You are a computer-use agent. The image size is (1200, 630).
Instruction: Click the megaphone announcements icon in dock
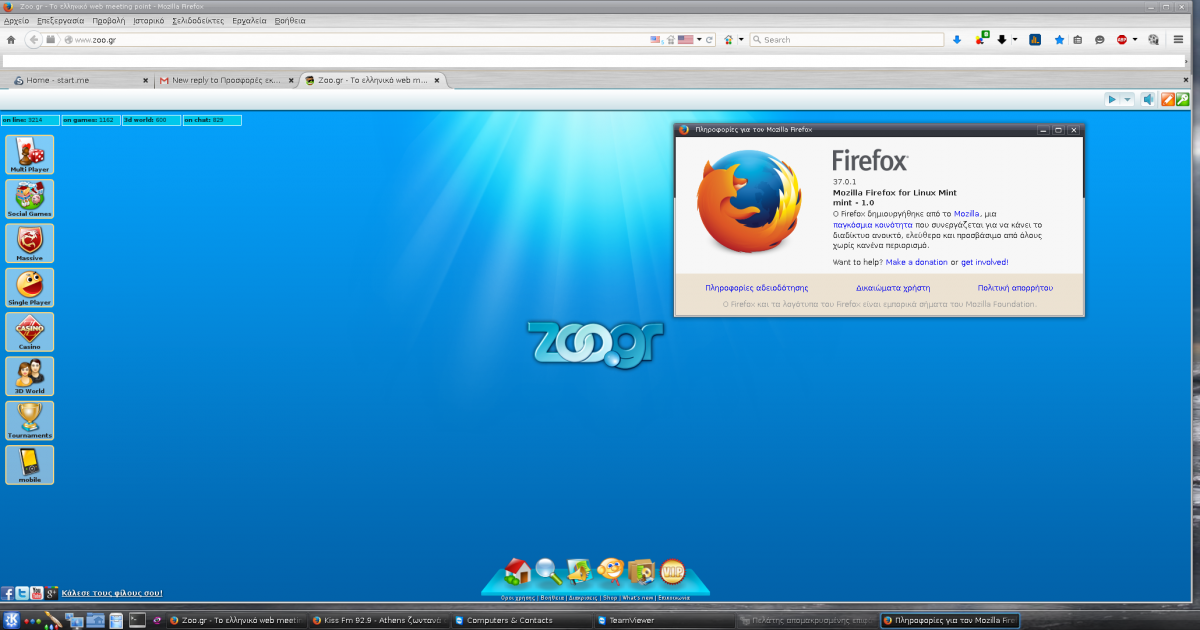click(x=579, y=571)
